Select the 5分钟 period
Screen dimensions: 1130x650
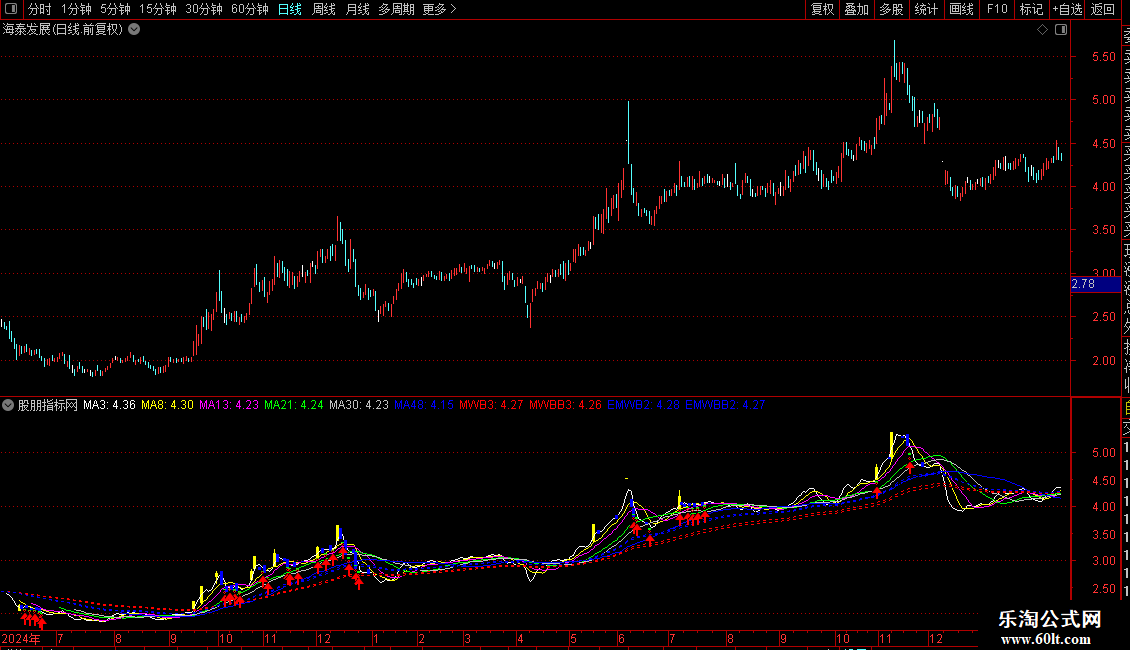[115, 9]
